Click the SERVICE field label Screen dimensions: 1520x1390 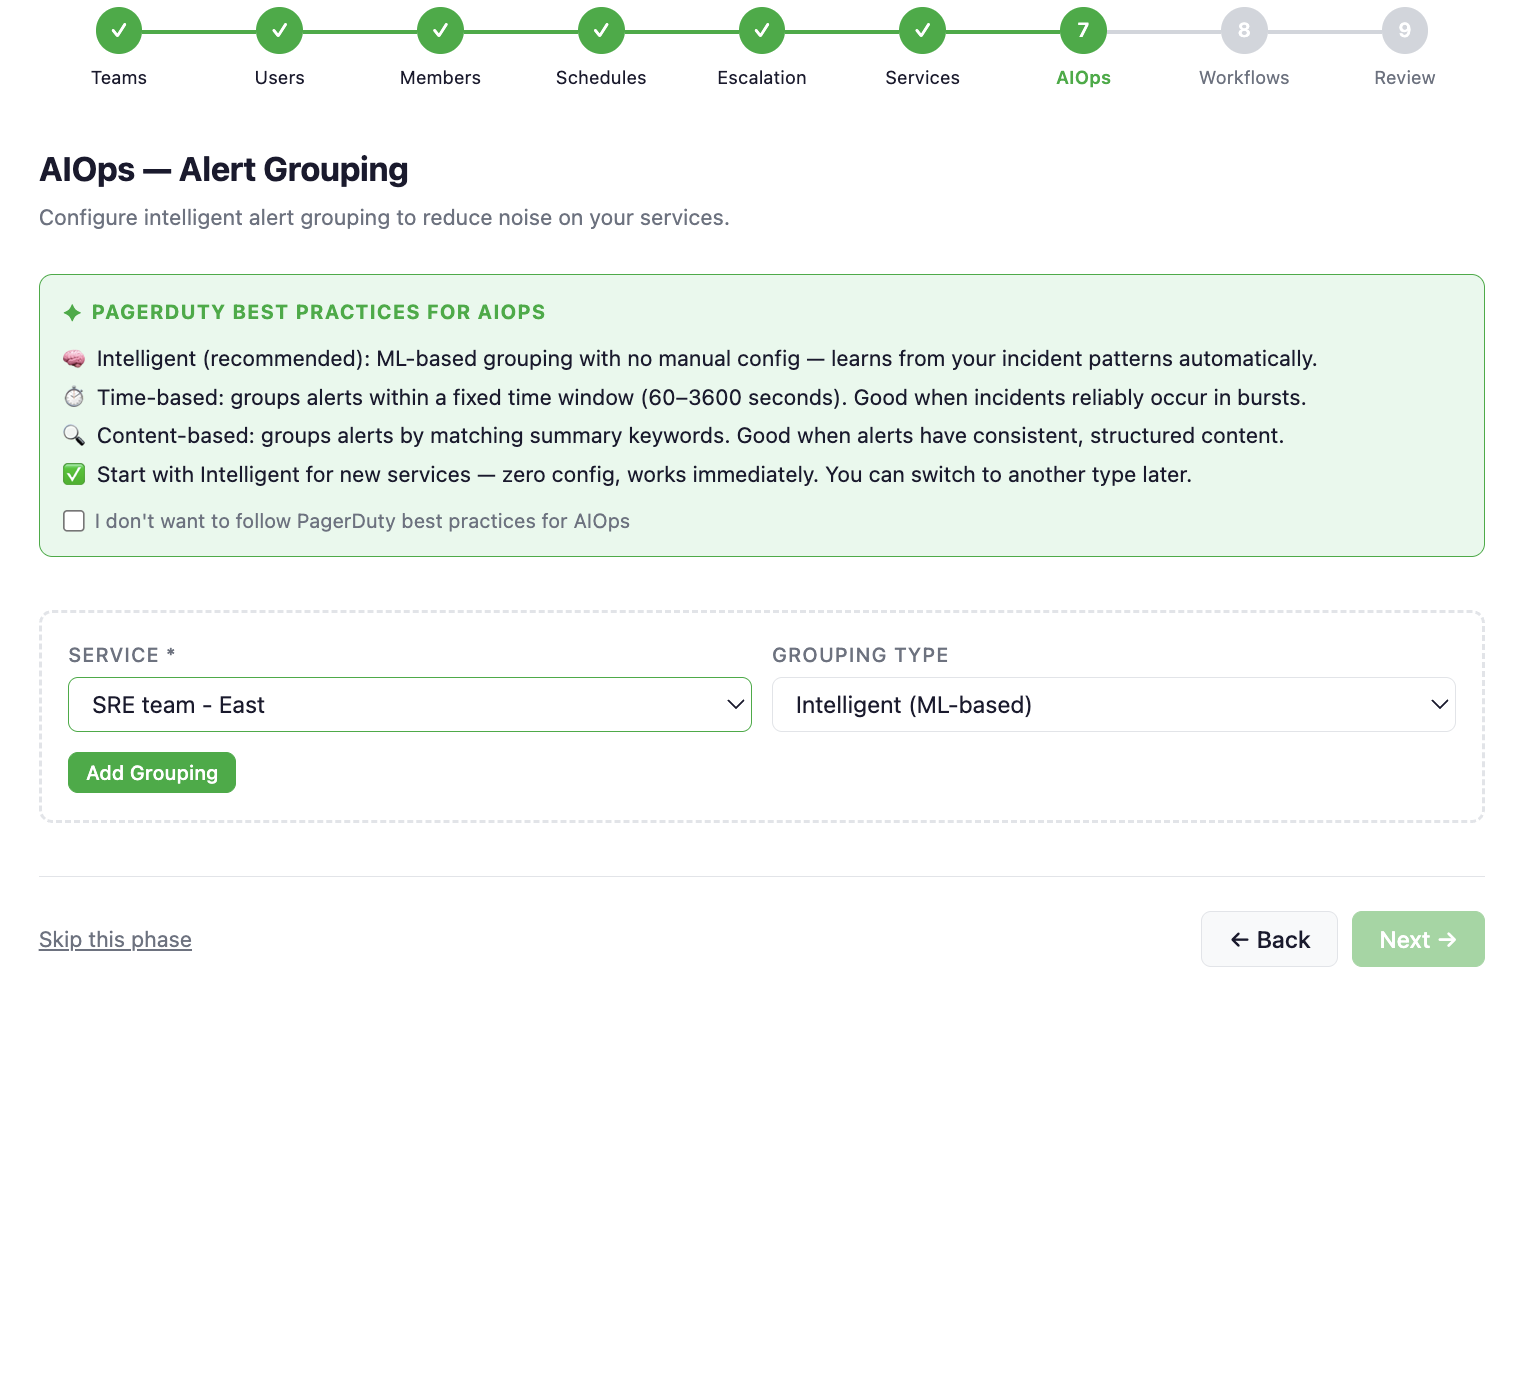point(122,655)
